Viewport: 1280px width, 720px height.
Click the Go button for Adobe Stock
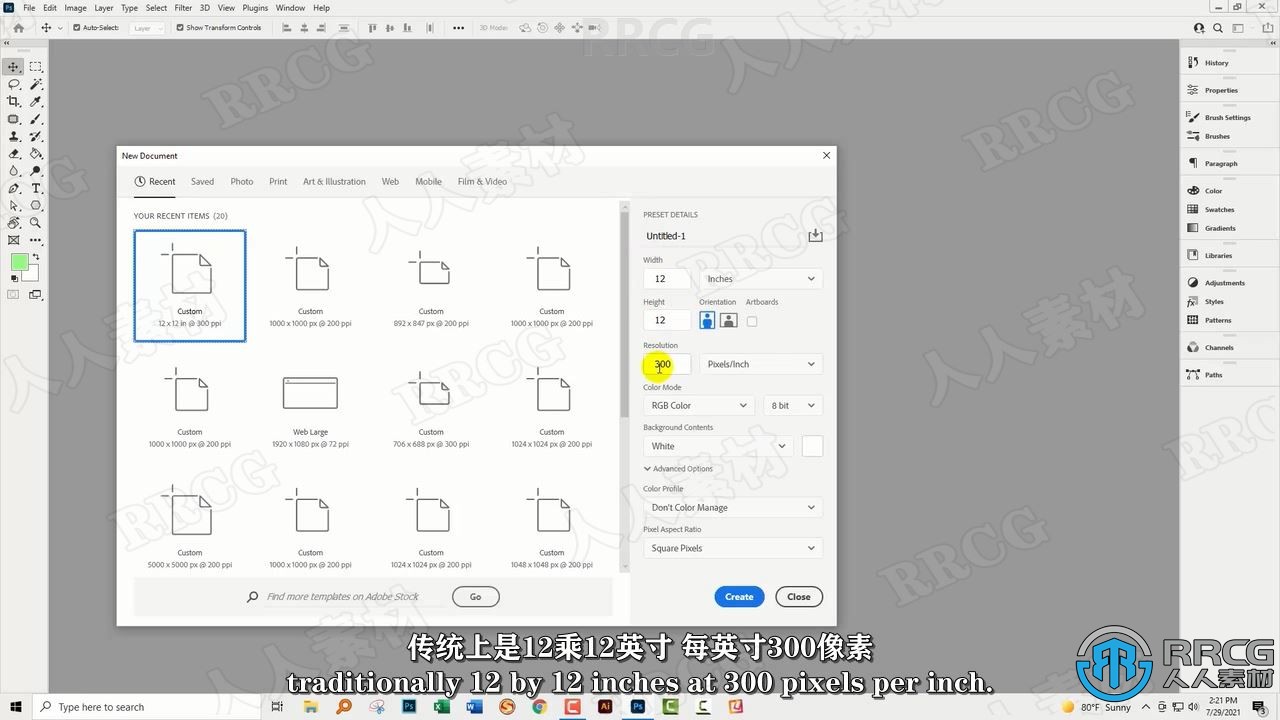pyautogui.click(x=475, y=597)
